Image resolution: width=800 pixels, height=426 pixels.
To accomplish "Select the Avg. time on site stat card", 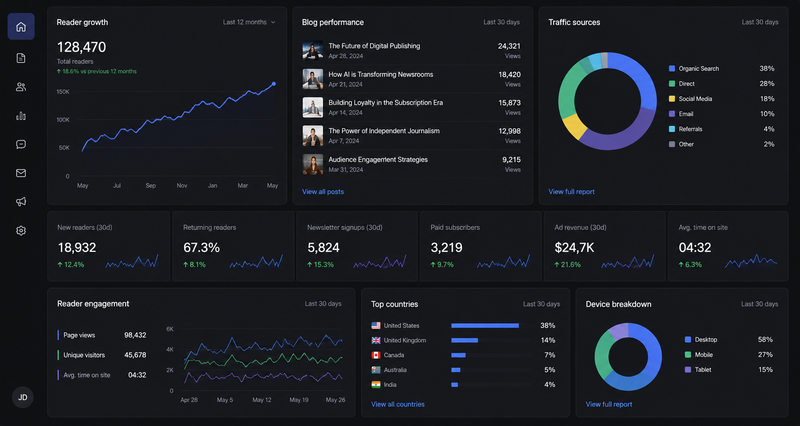I will coord(728,246).
